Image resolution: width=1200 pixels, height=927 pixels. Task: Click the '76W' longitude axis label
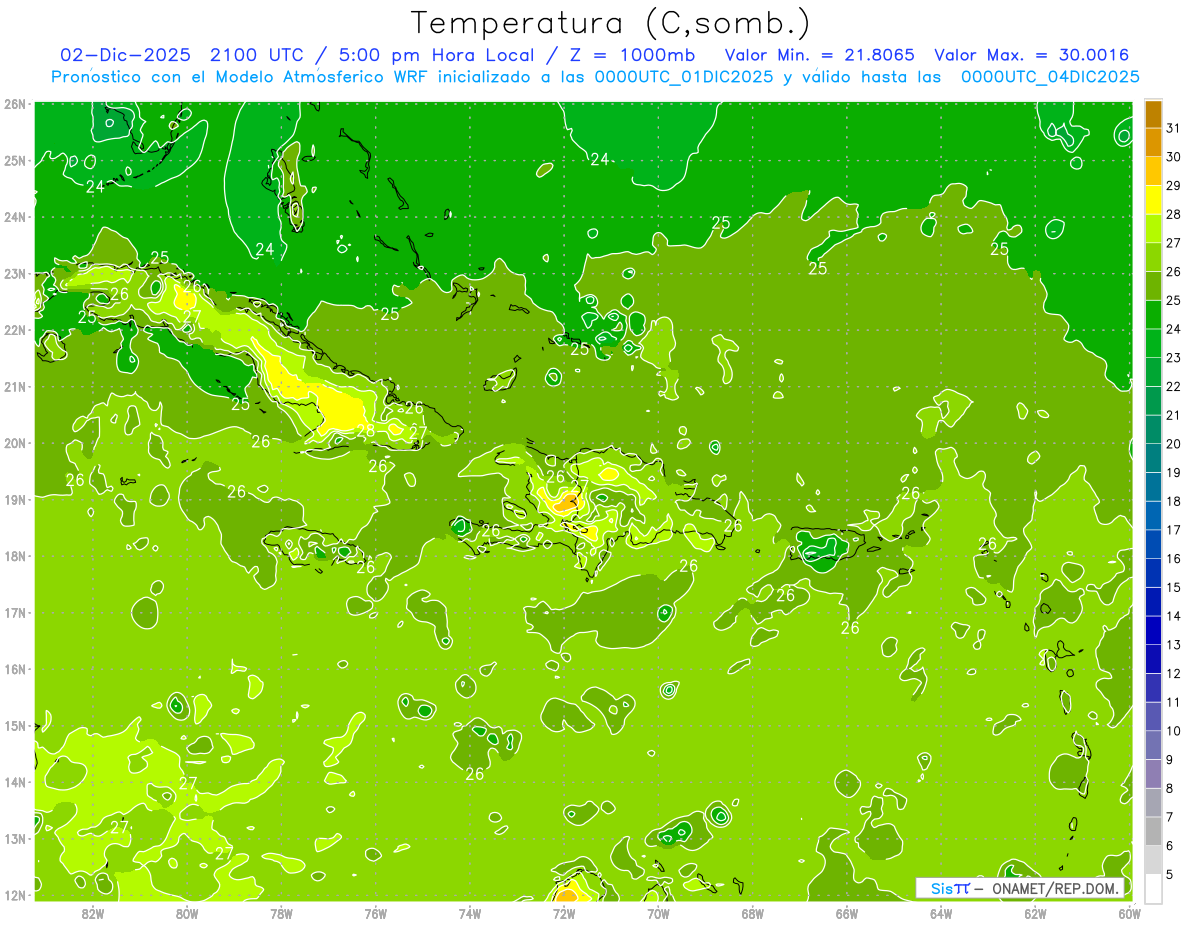(x=375, y=912)
